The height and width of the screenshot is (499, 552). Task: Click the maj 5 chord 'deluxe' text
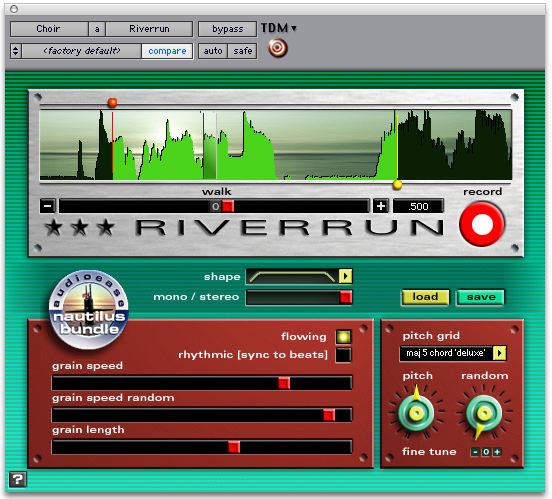446,353
